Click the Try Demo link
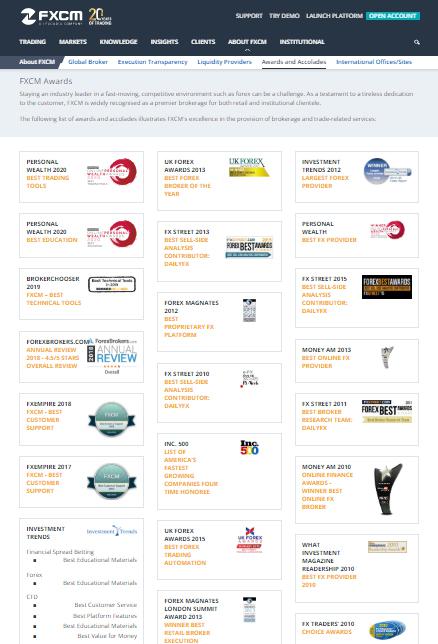Screen dimensions: 438x644 (x=284, y=16)
